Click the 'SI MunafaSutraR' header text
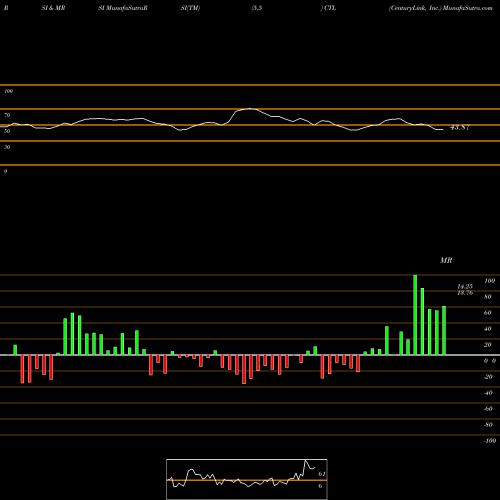 (123, 8)
